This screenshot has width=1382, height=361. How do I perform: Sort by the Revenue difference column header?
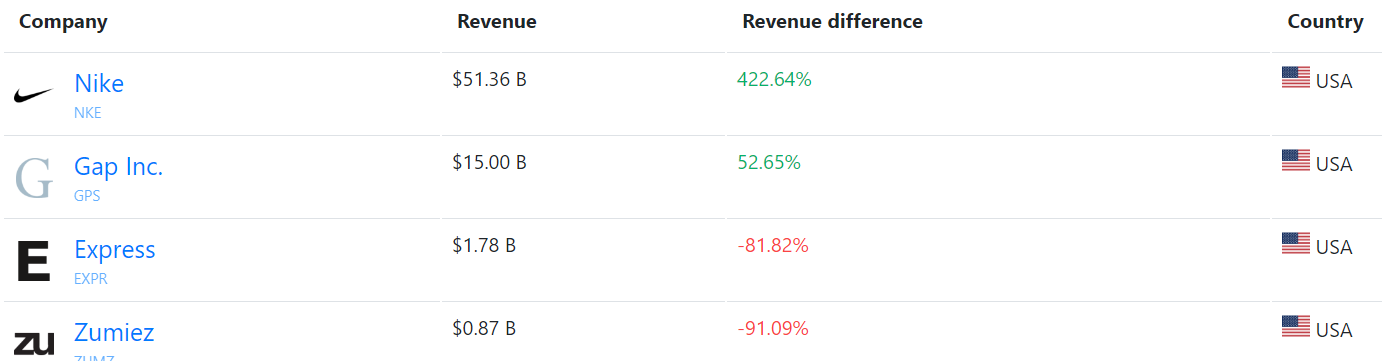coord(833,22)
